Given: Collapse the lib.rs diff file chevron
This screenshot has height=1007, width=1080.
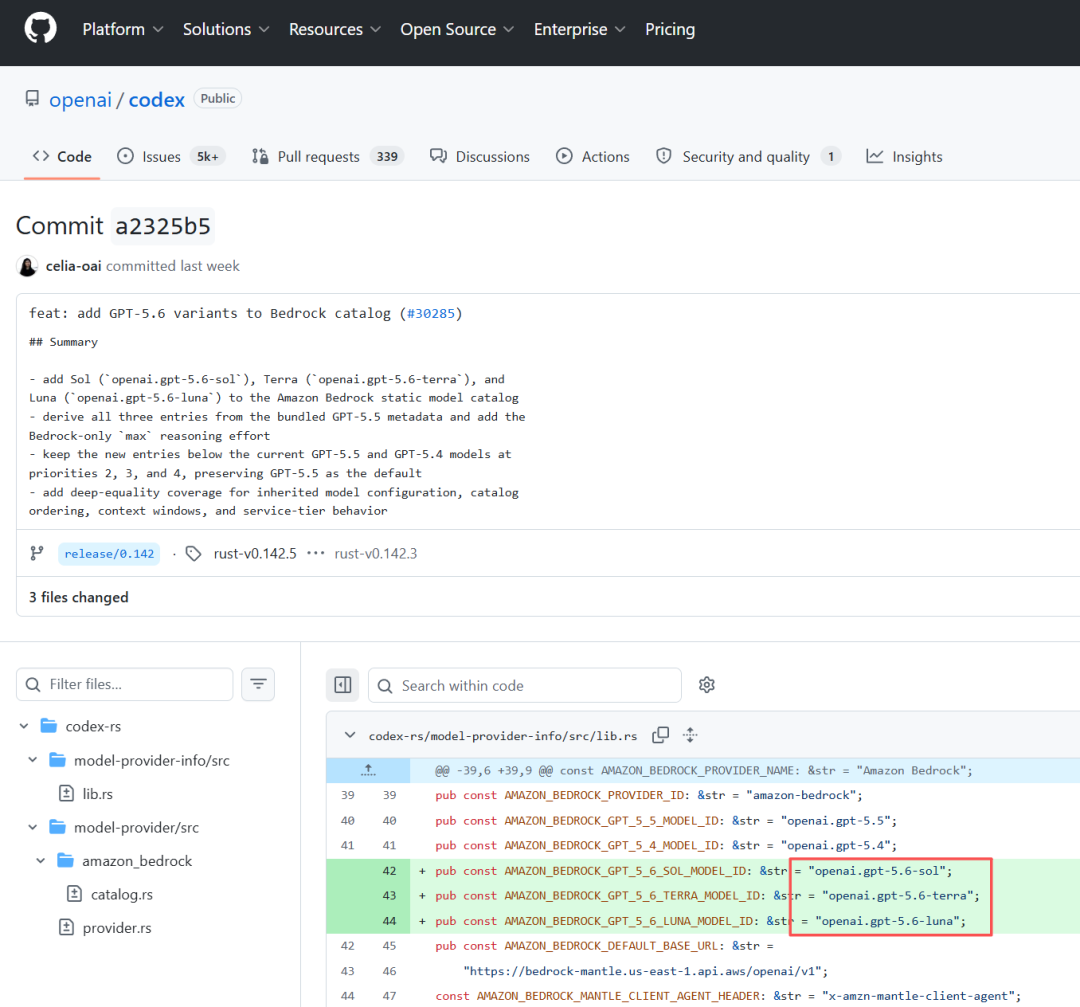Looking at the screenshot, I should coord(350,735).
